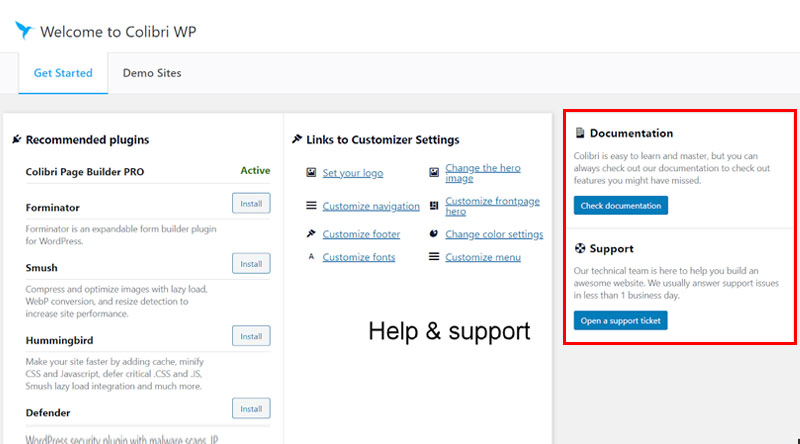Screen dimensions: 800x444
Task: Click the menu lines icon beside Customize menu
Action: pyautogui.click(x=434, y=256)
